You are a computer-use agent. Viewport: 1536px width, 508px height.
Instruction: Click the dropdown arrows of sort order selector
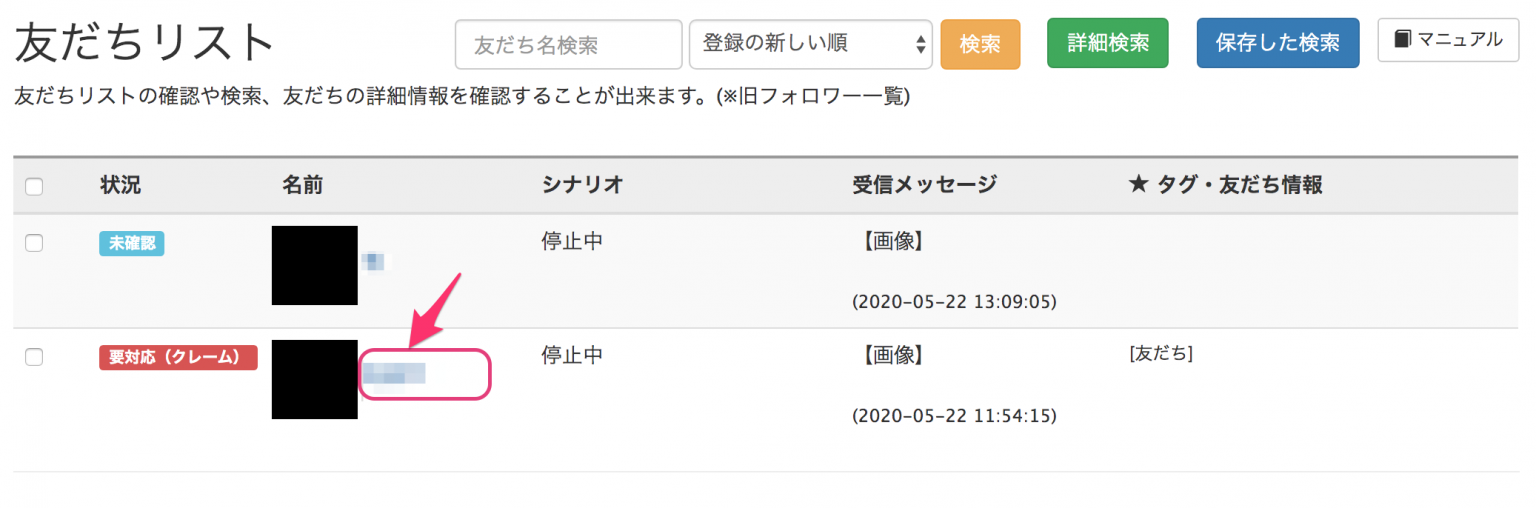click(x=920, y=44)
